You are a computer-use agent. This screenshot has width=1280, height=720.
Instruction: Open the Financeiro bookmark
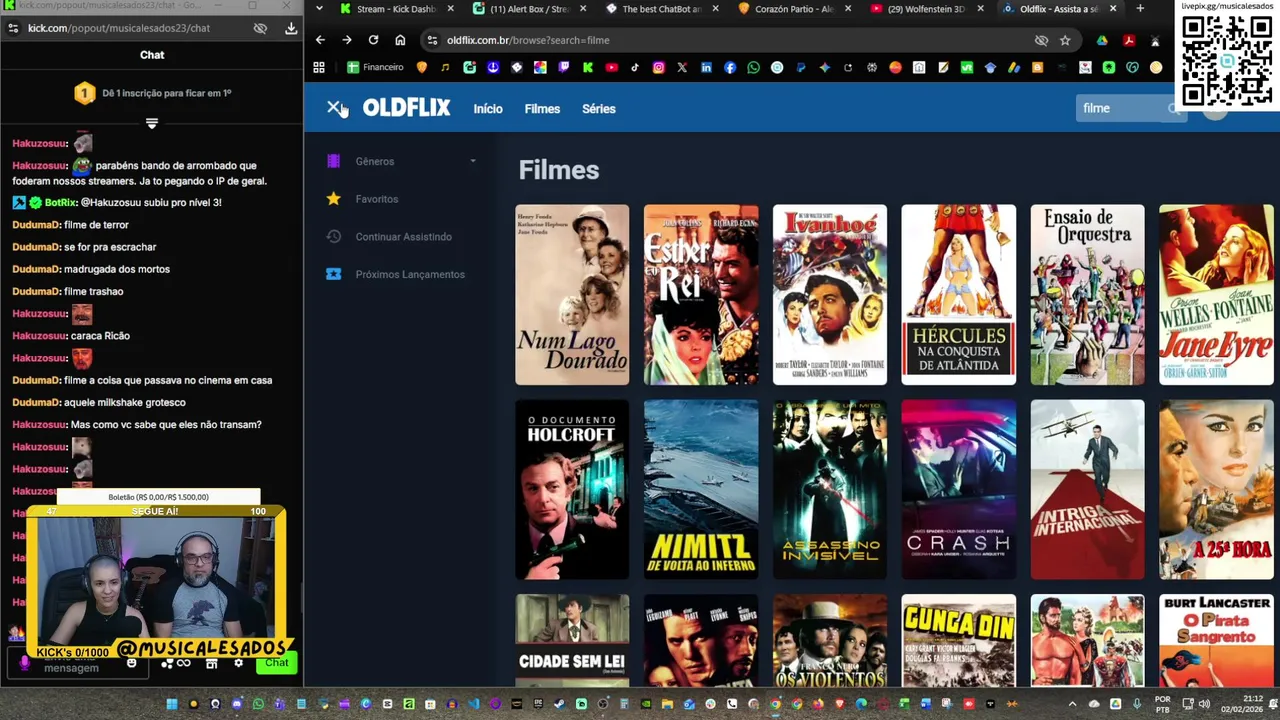tap(375, 67)
